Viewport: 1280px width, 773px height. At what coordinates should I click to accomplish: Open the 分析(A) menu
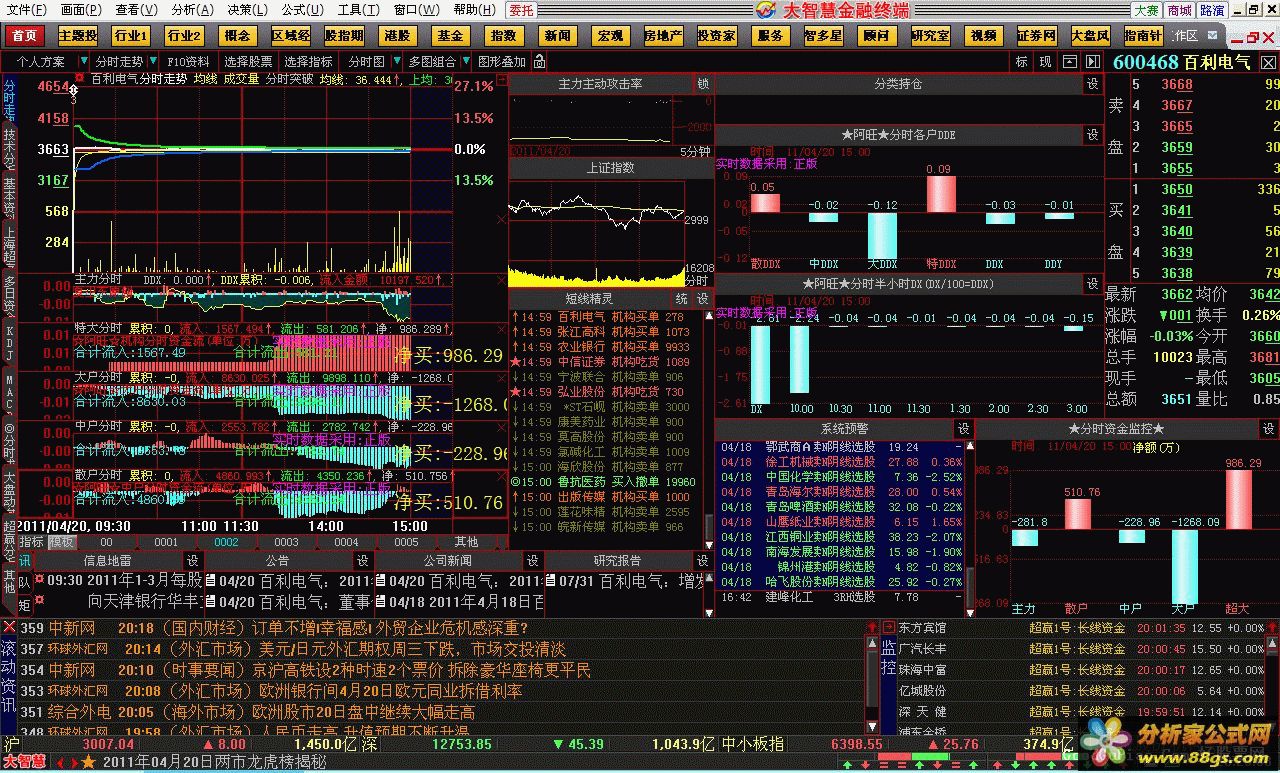pos(192,10)
